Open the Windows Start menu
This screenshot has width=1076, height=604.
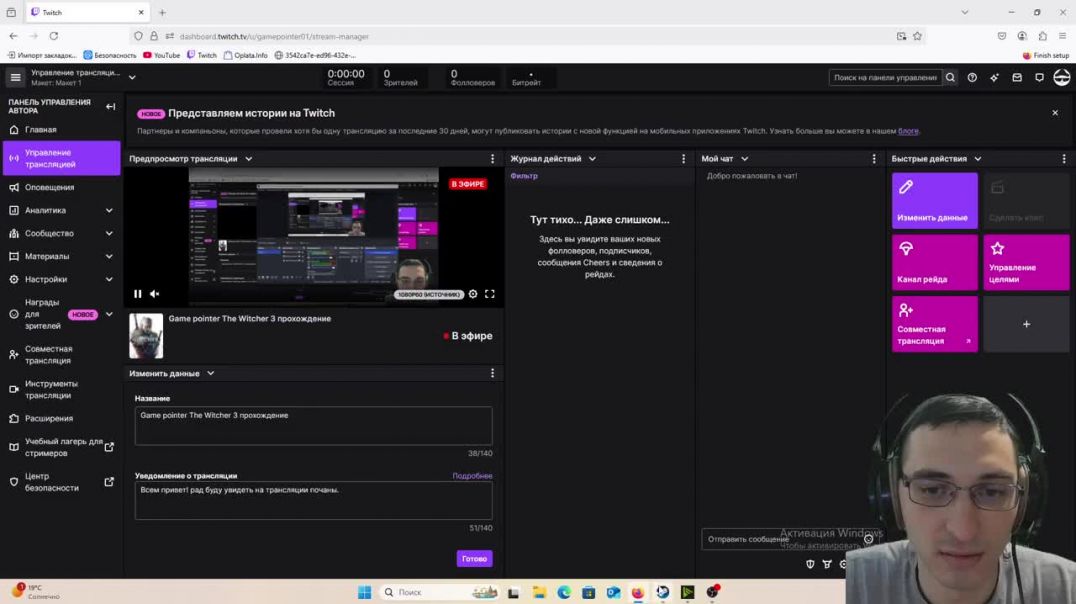pos(364,592)
